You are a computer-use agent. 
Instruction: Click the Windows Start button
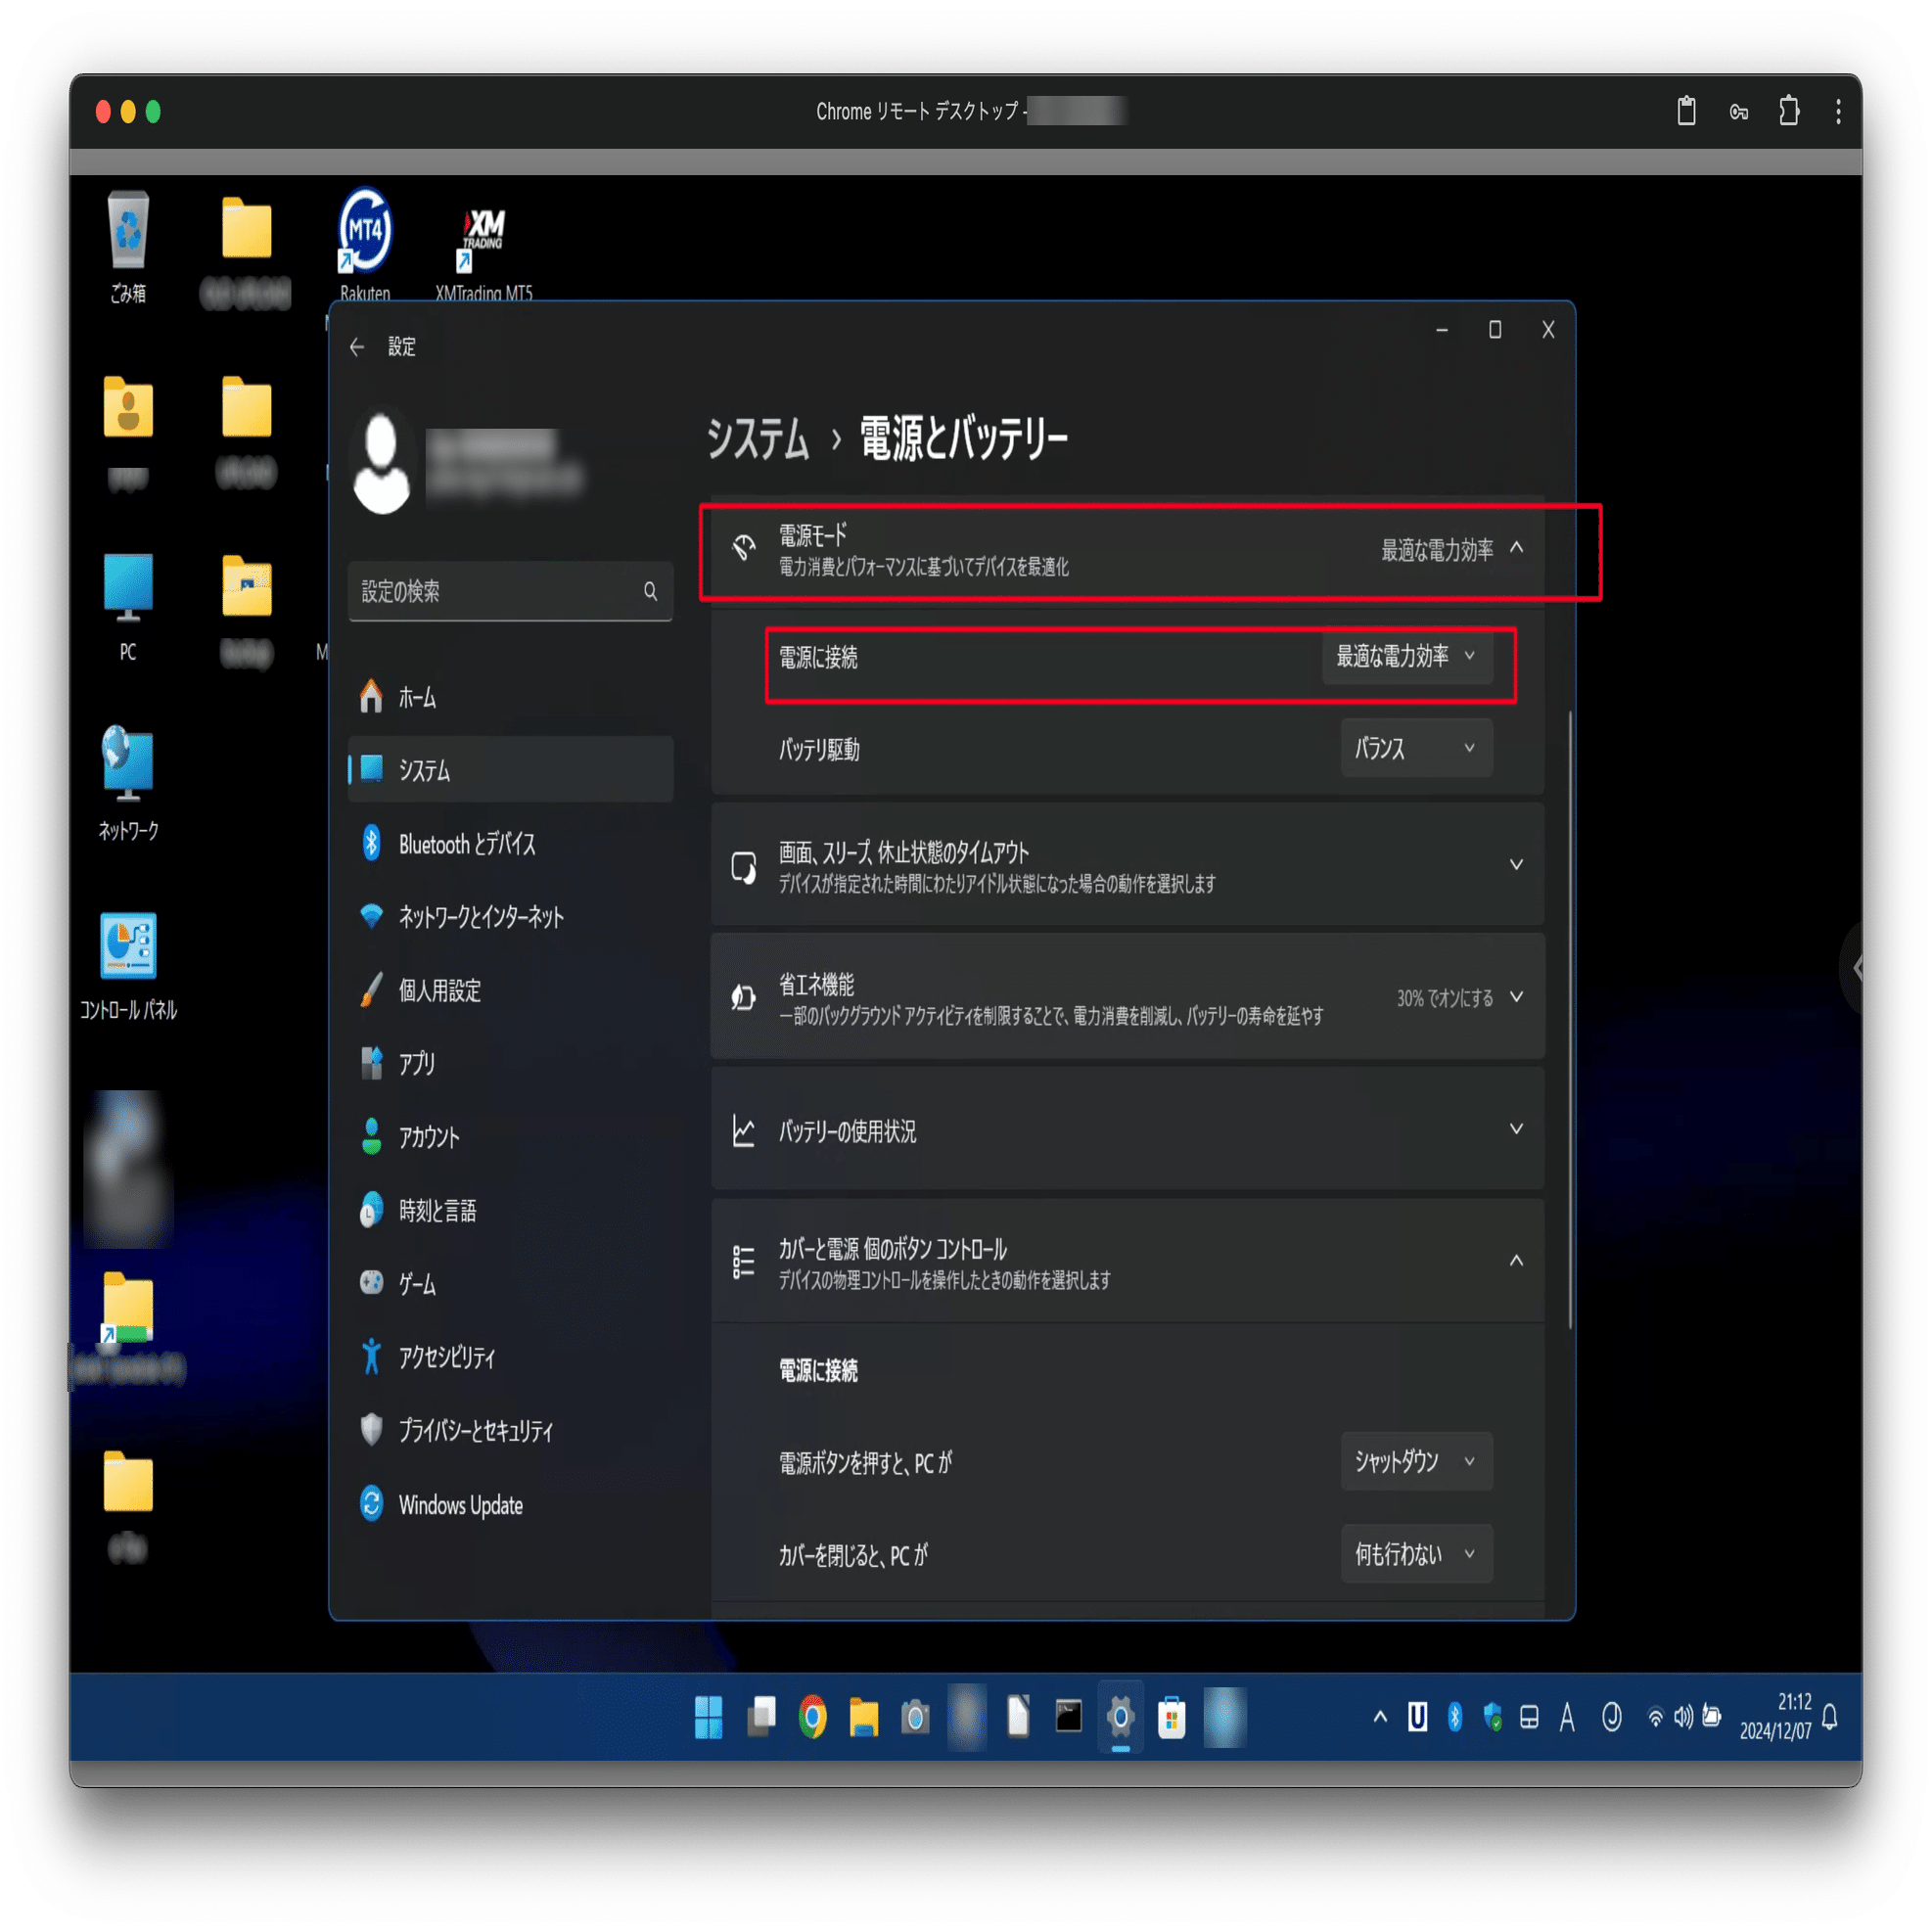[x=708, y=1718]
